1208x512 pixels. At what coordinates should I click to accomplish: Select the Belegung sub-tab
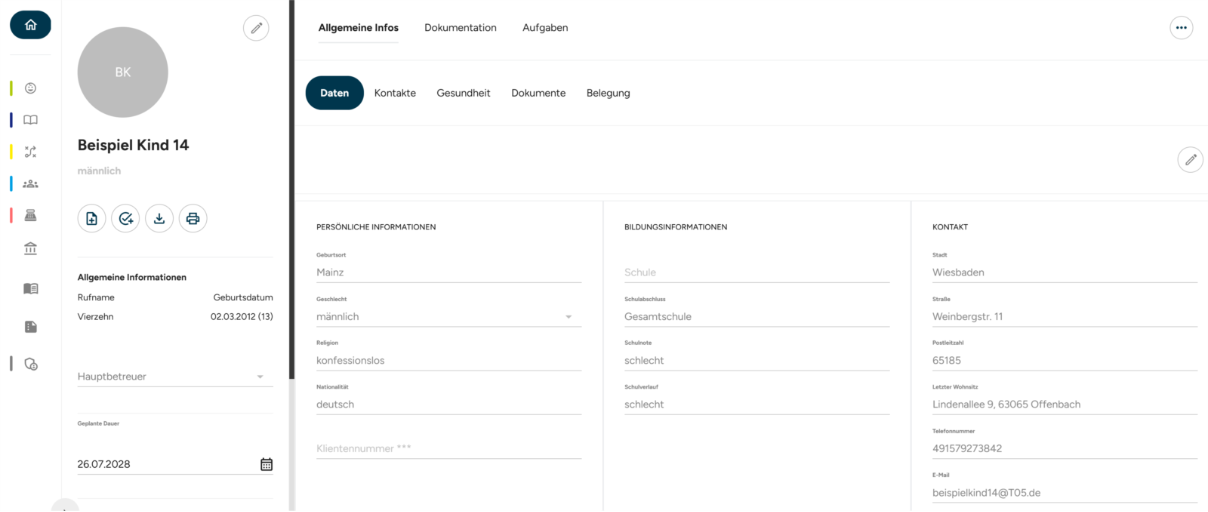608,93
